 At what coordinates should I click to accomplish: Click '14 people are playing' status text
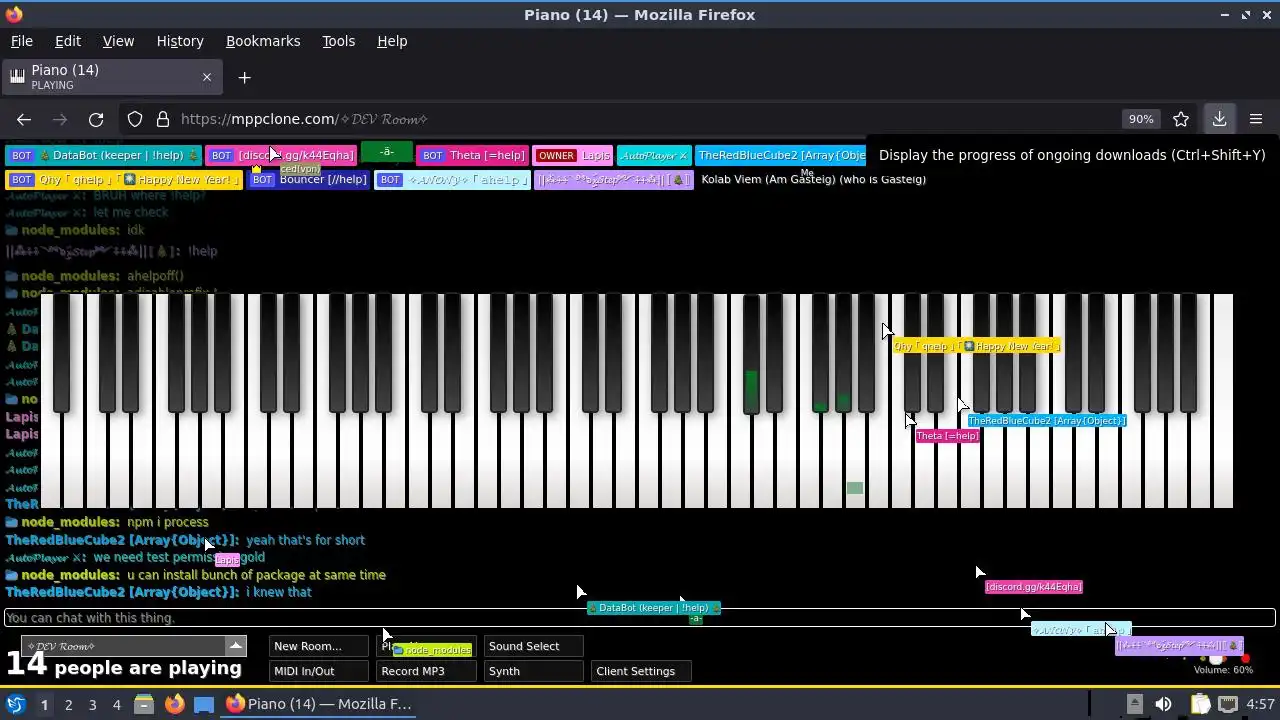124,665
